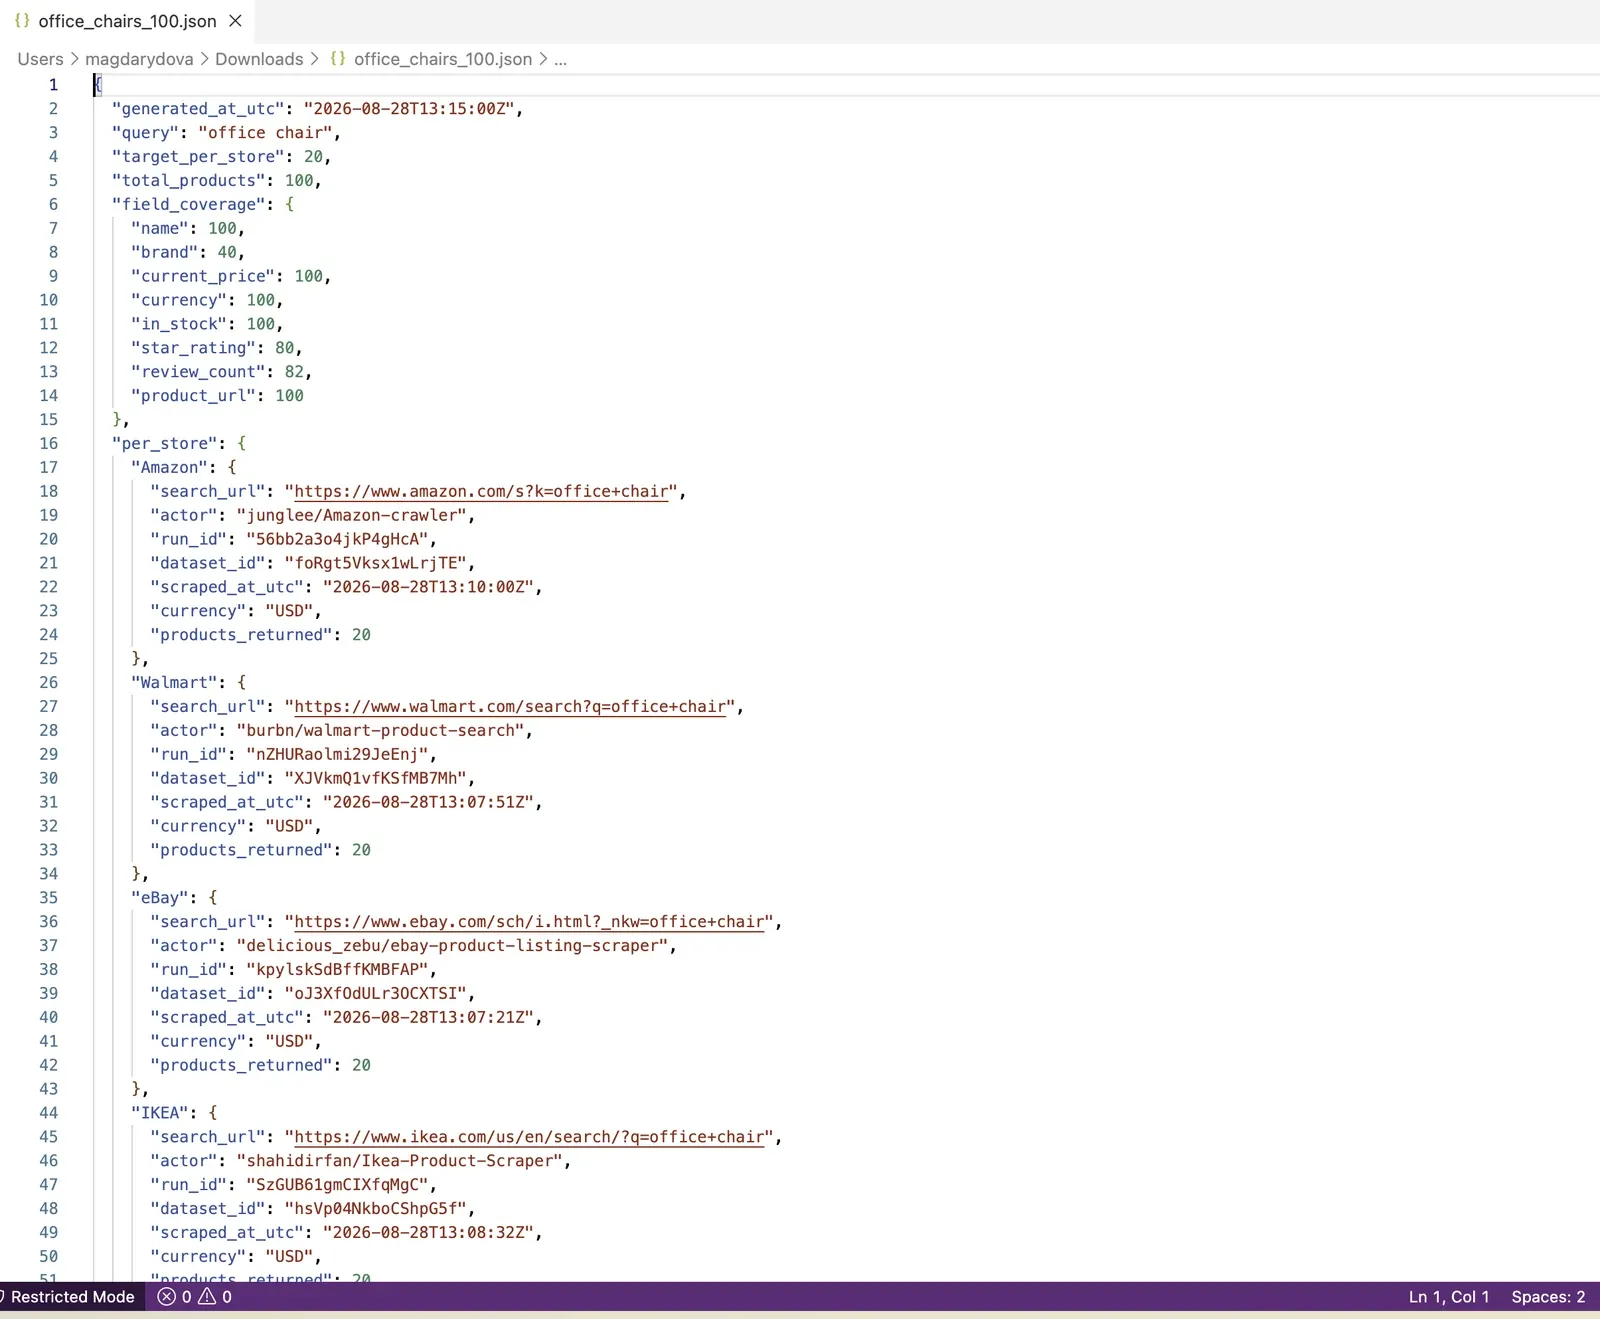Image resolution: width=1600 pixels, height=1319 pixels.
Task: Click the "2026-08-28T13:08:32Z" scraped timestamp
Action: 428,1232
